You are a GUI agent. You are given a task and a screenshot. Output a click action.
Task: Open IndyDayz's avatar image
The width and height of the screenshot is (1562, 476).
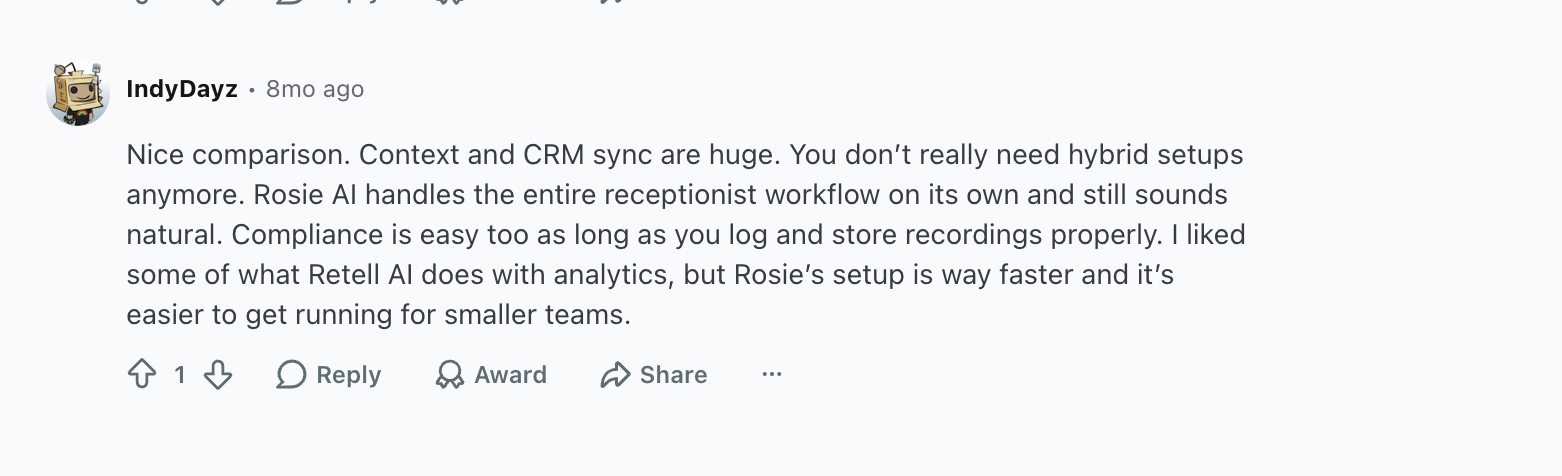click(78, 94)
